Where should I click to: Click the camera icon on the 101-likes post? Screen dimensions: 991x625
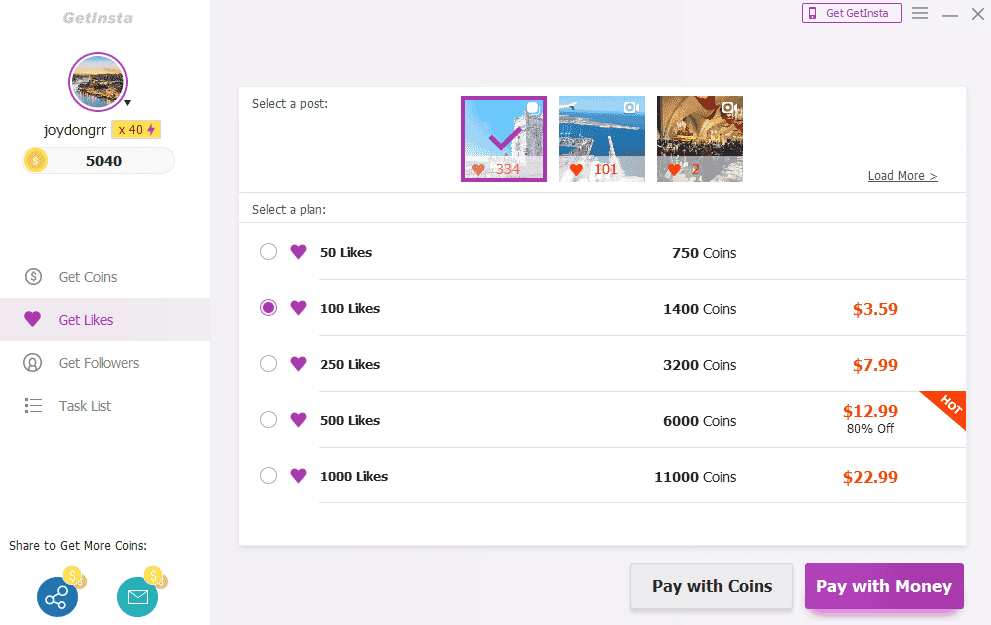tap(631, 108)
